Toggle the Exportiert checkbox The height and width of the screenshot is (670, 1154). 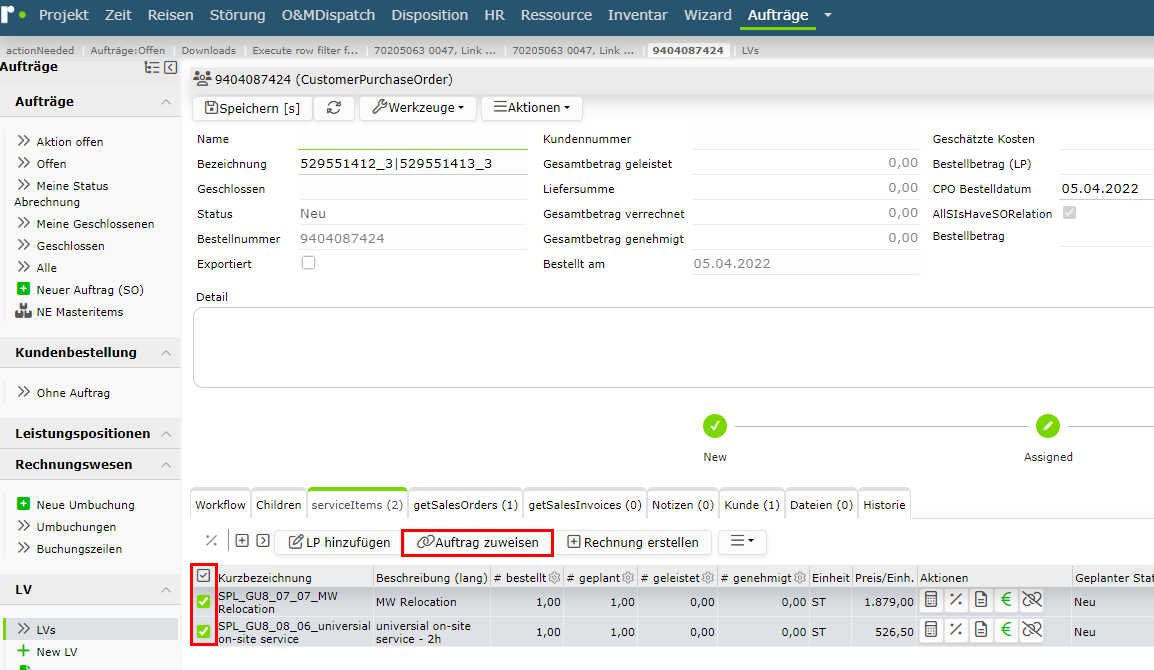308,263
